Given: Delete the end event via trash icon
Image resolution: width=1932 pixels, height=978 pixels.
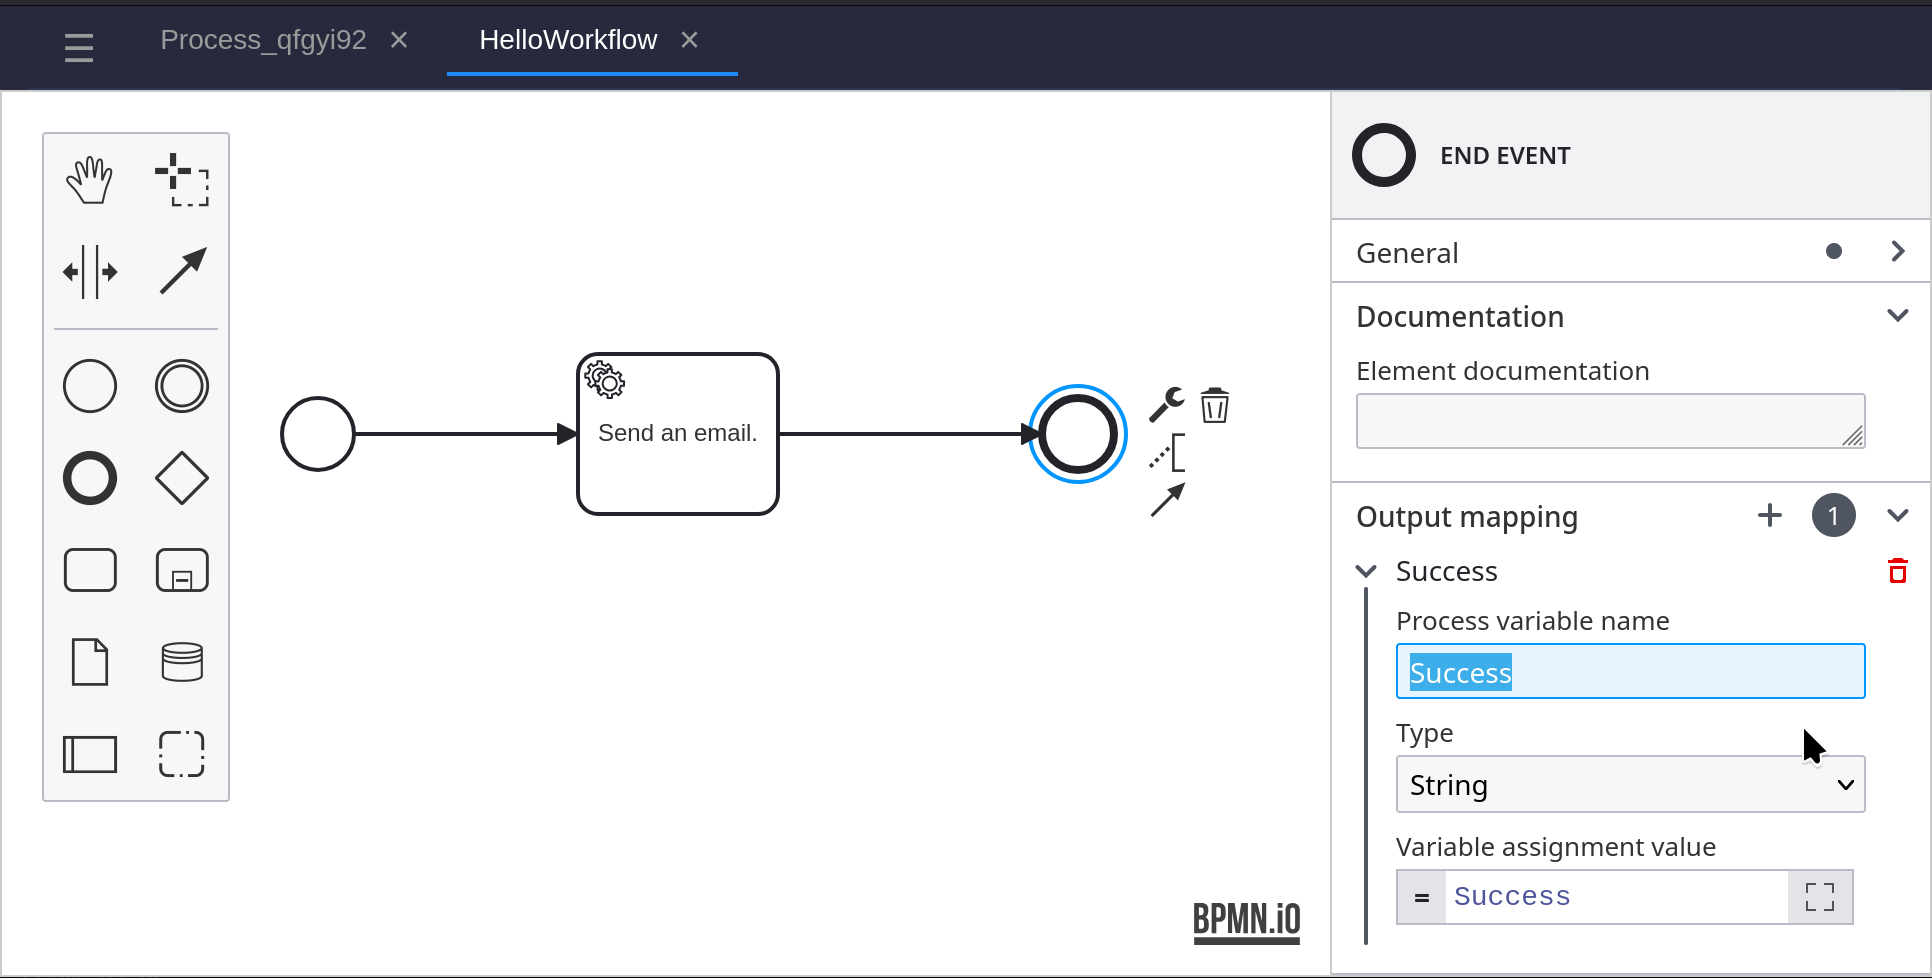Looking at the screenshot, I should (x=1215, y=406).
